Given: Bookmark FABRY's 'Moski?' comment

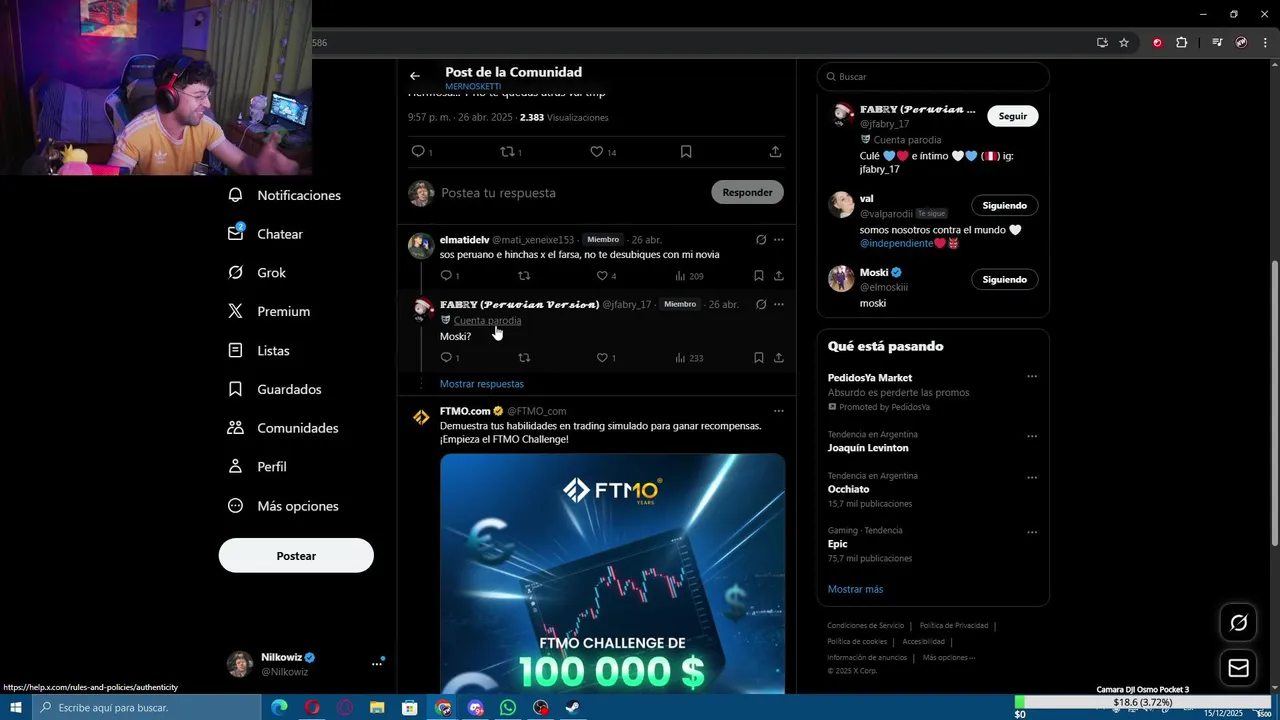Looking at the screenshot, I should (x=759, y=358).
